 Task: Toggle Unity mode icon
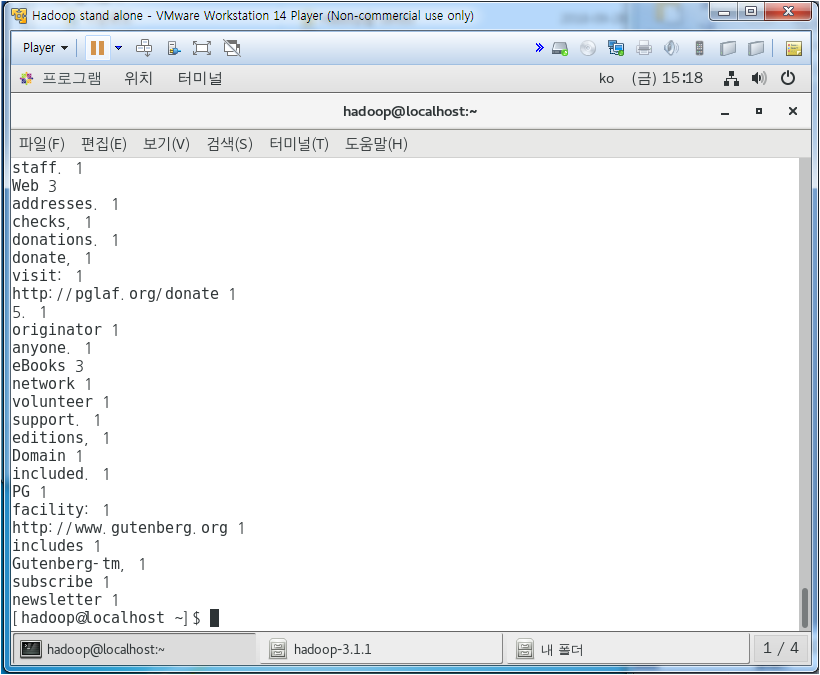[x=232, y=48]
